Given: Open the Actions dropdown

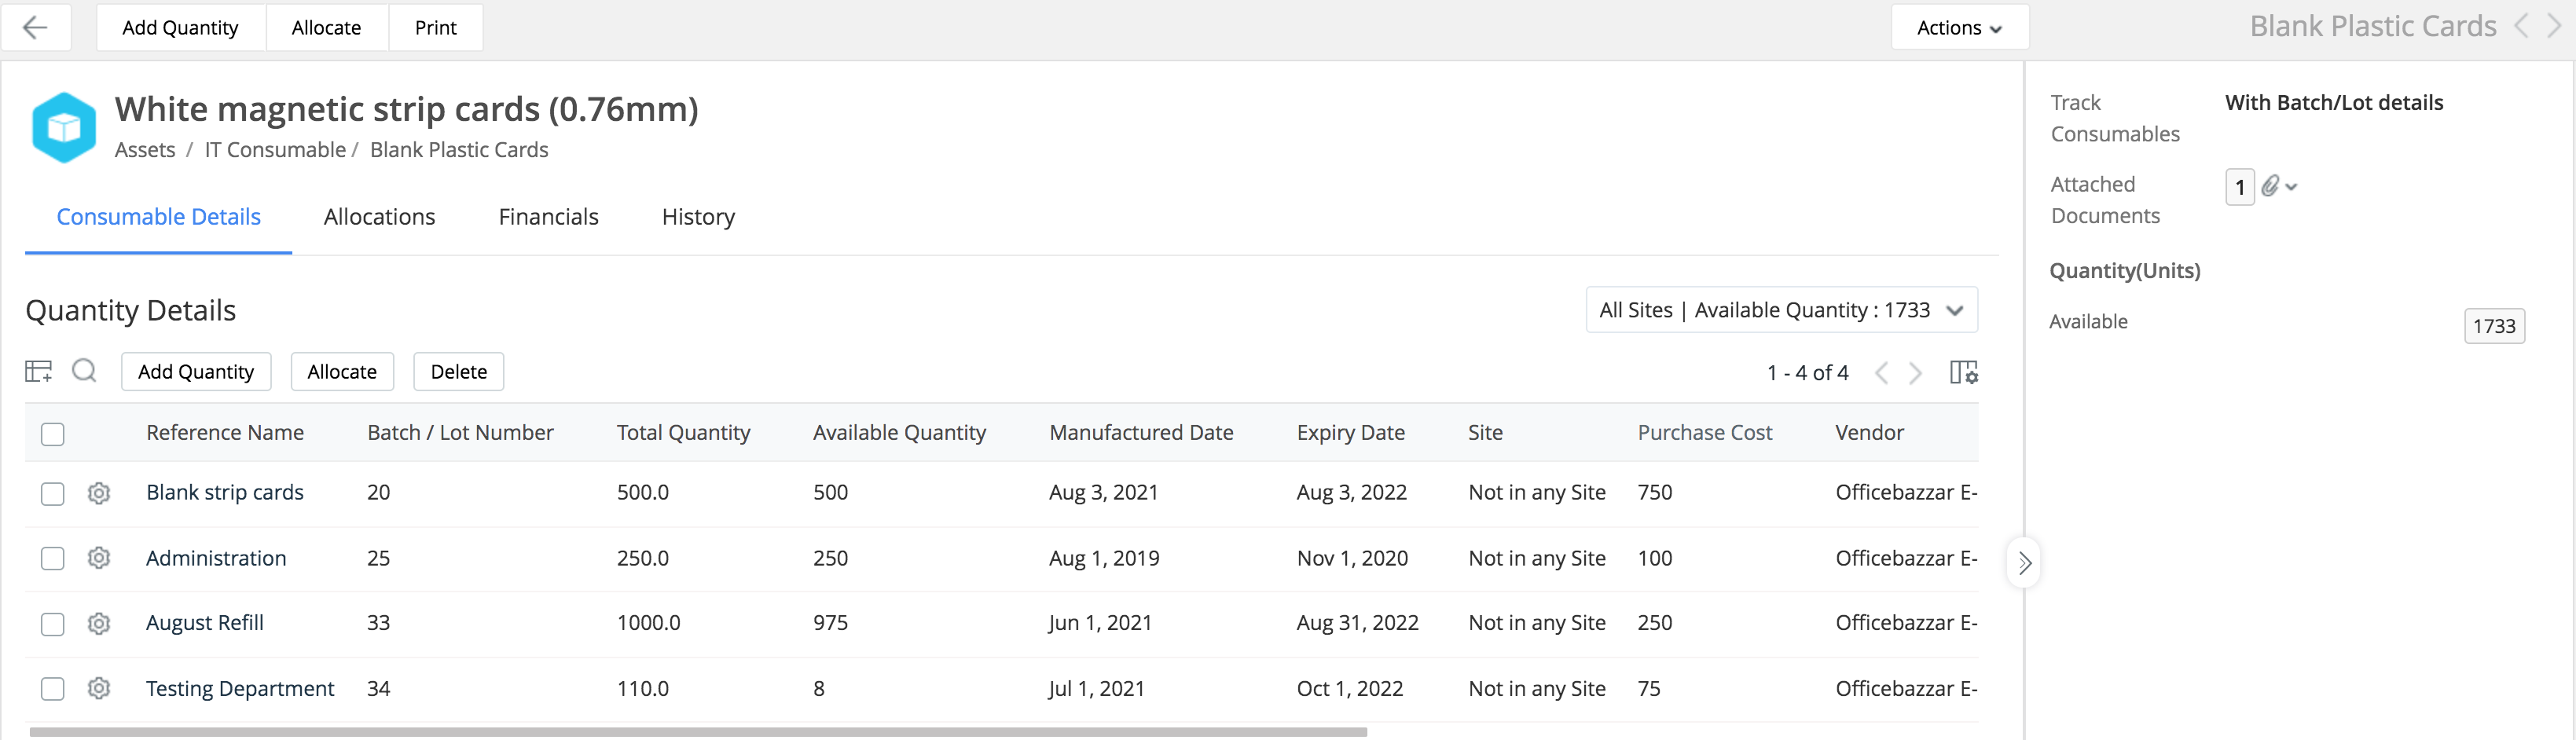Looking at the screenshot, I should (x=1959, y=28).
